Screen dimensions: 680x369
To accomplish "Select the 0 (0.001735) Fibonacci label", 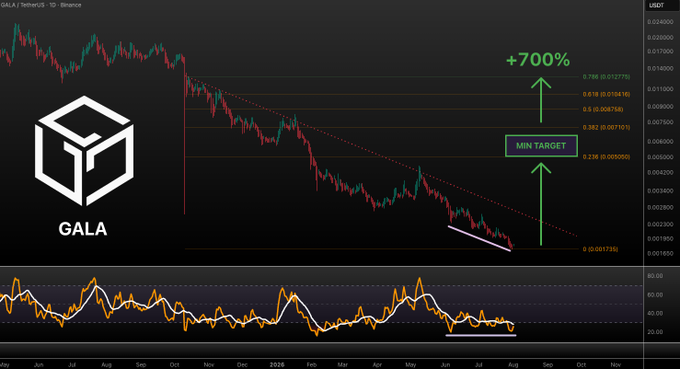I will 600,249.
